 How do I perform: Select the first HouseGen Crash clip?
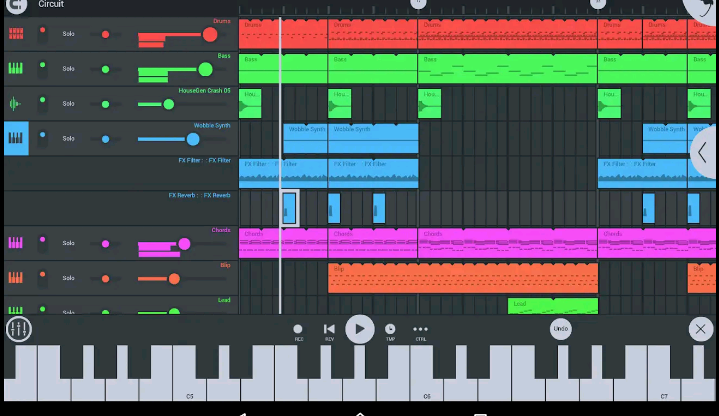(250, 104)
